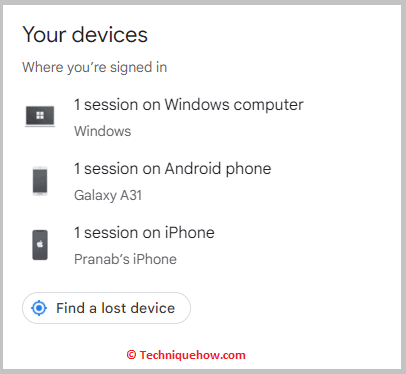Select the Galaxy A31 device name
Image resolution: width=406 pixels, height=374 pixels.
click(x=108, y=195)
